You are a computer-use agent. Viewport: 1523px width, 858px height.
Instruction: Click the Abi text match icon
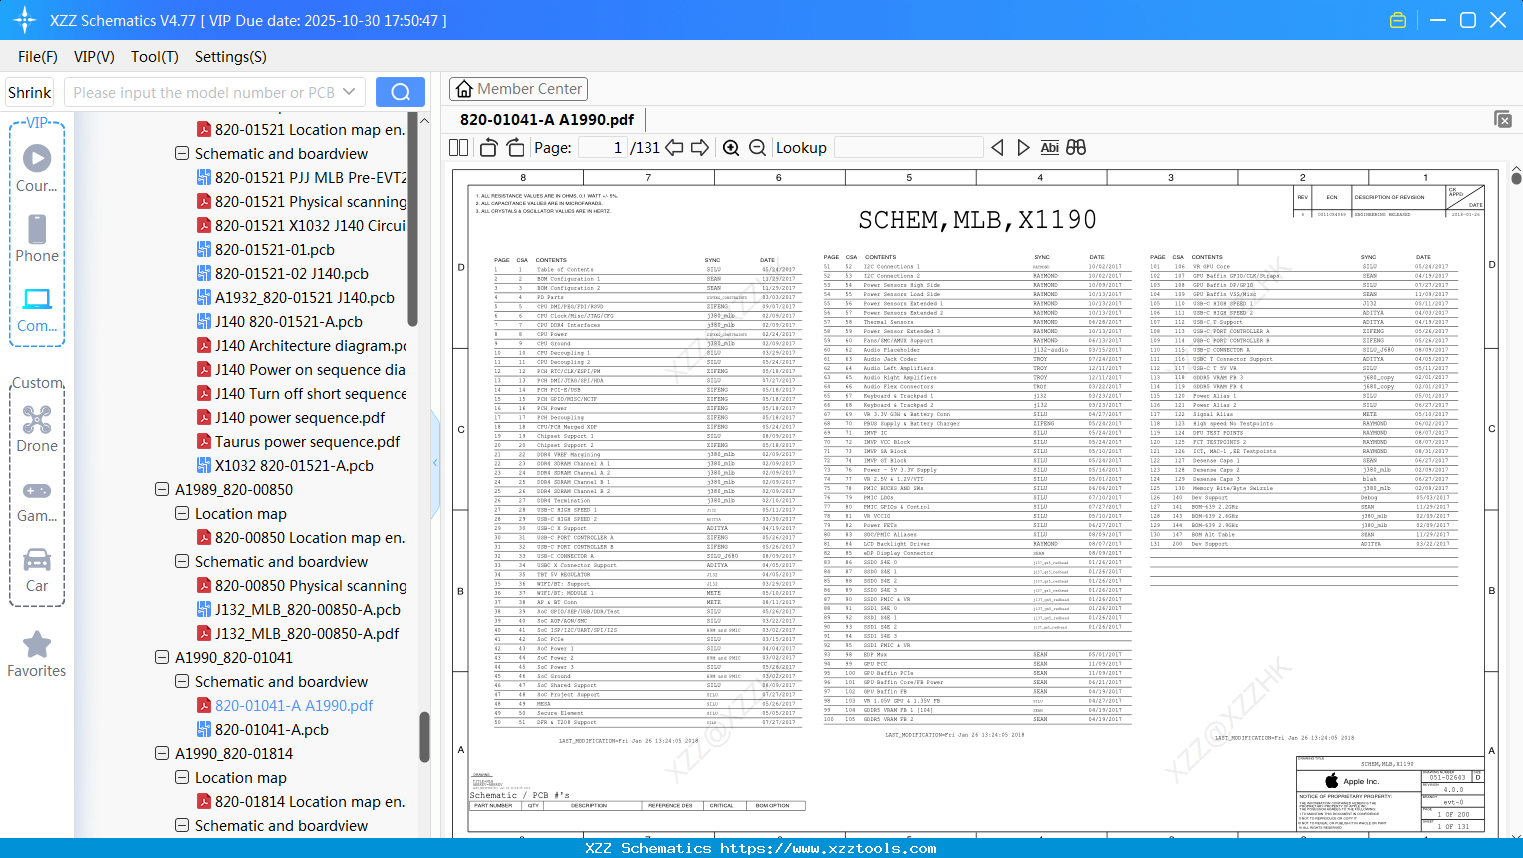1049,147
